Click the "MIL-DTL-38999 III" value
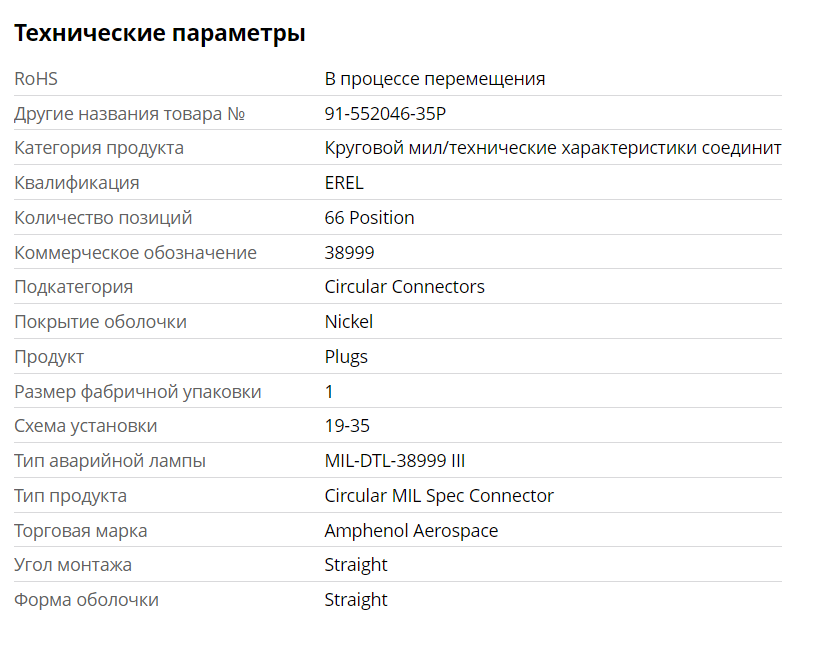Screen dimensions: 838x647 (395, 461)
